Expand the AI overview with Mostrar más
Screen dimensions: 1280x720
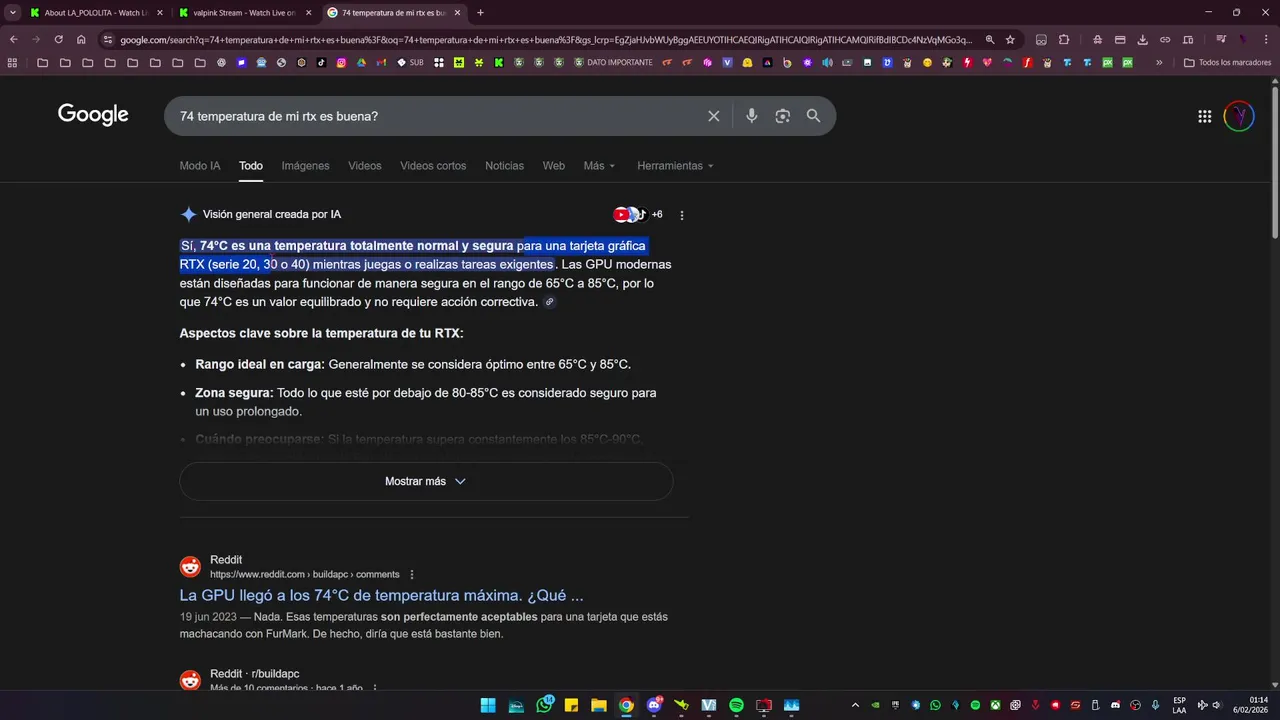point(426,481)
